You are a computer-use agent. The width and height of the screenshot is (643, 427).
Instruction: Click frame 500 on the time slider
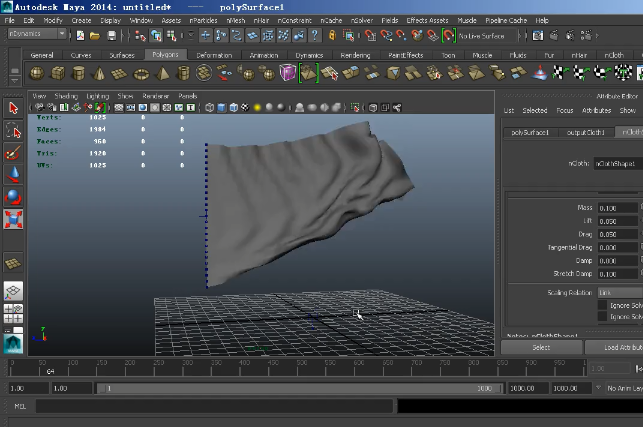click(302, 368)
